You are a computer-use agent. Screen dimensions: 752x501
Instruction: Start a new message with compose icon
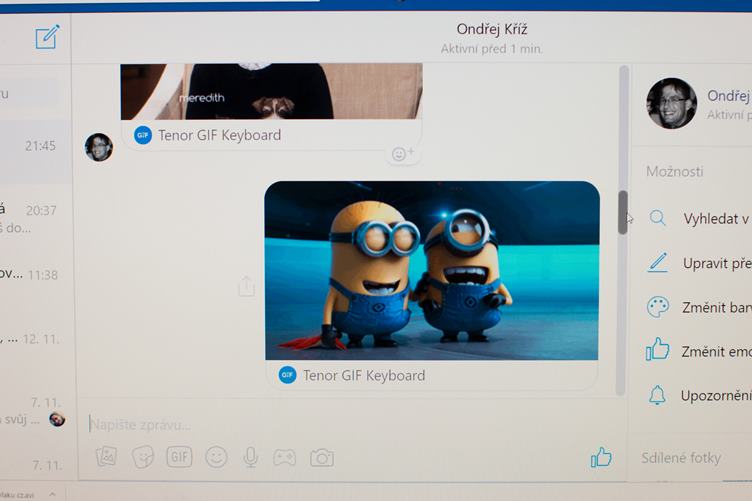click(x=47, y=37)
